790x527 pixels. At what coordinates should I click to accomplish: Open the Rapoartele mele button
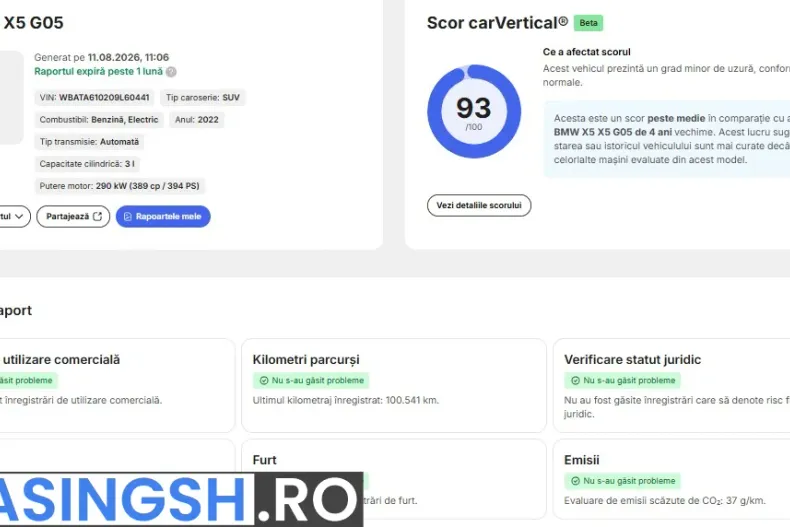tap(163, 216)
